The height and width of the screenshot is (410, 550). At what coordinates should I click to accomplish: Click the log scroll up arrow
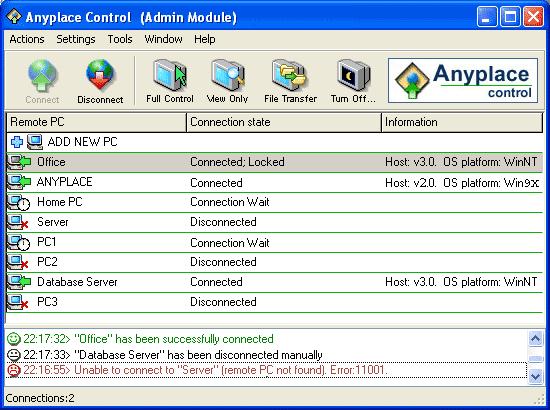536,338
